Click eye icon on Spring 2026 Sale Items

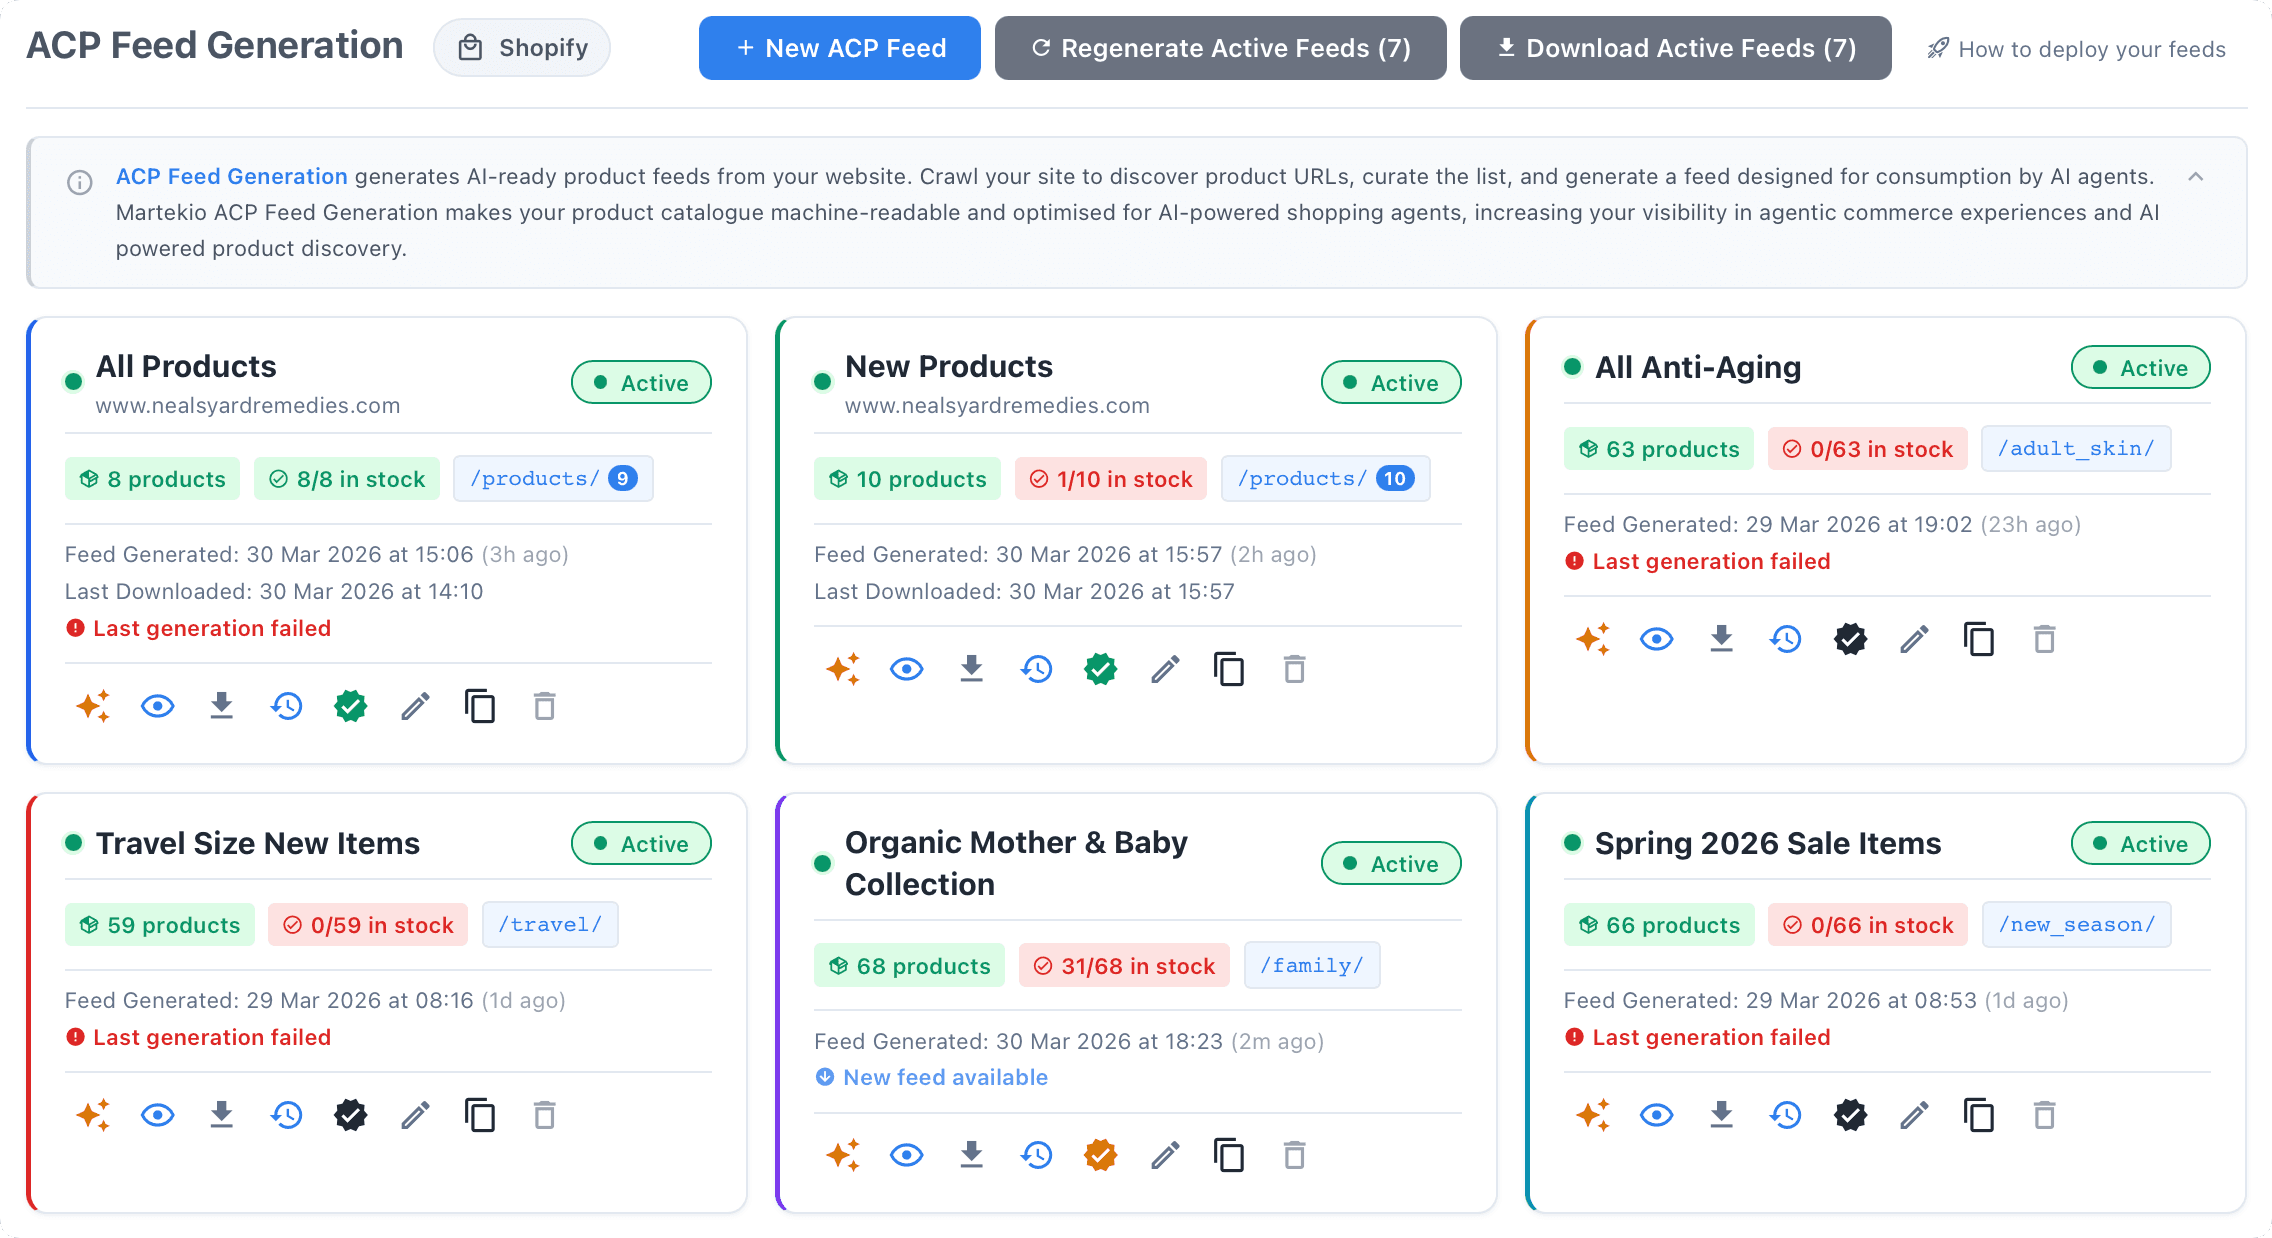(x=1657, y=1115)
